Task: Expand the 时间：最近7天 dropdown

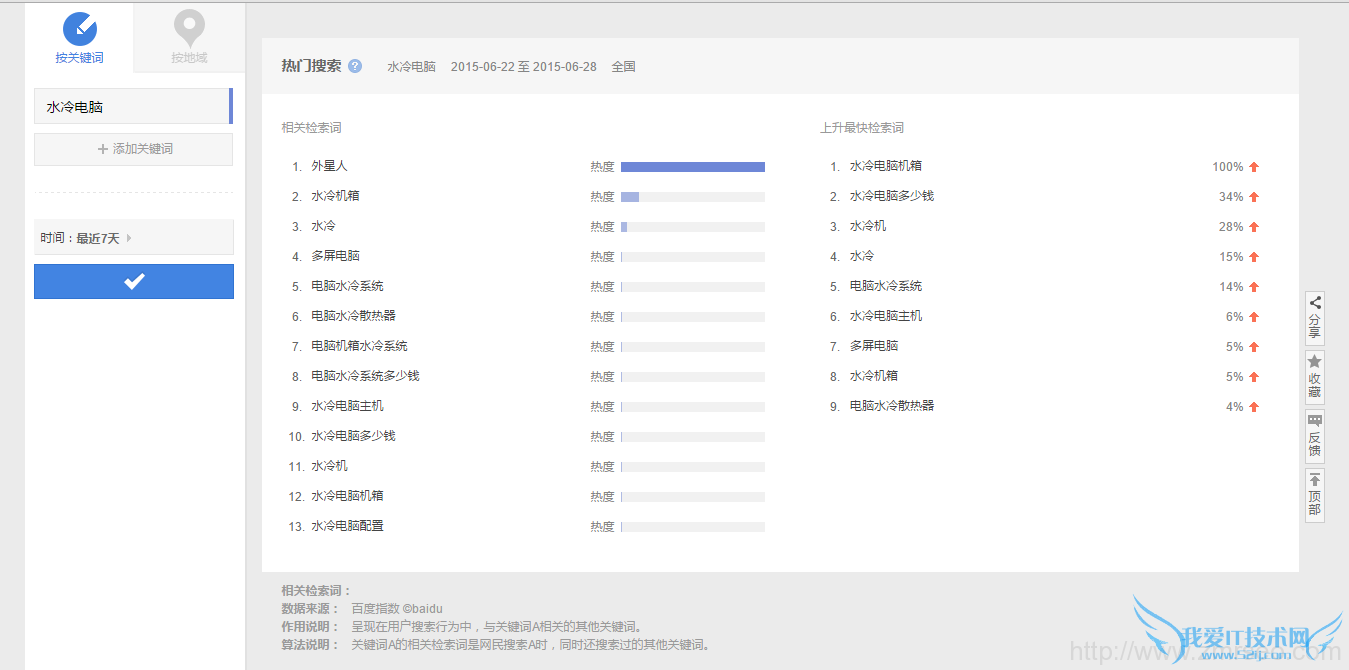Action: (x=133, y=237)
